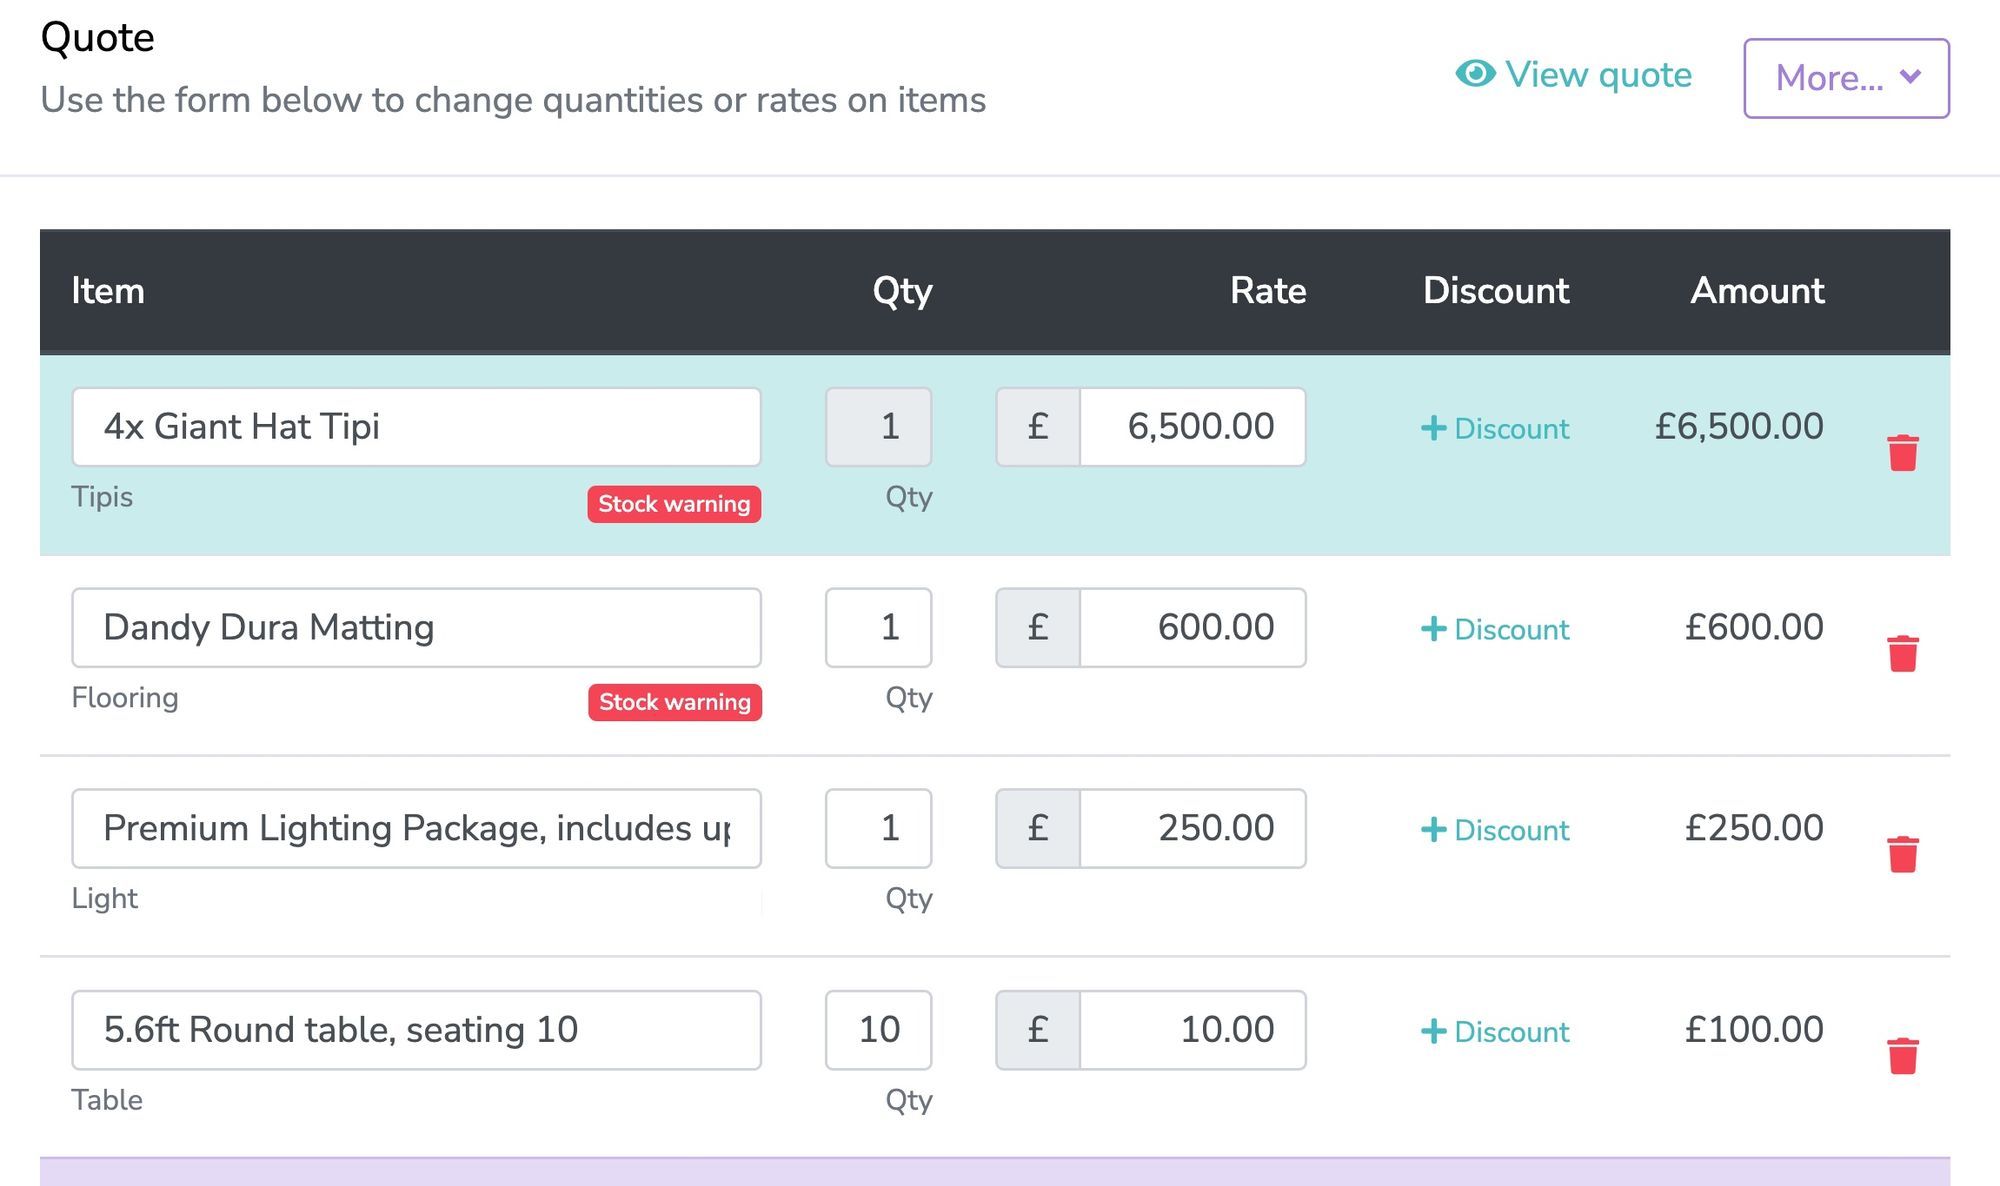Click the £600.00 amount
This screenshot has width=2000, height=1186.
click(1754, 628)
